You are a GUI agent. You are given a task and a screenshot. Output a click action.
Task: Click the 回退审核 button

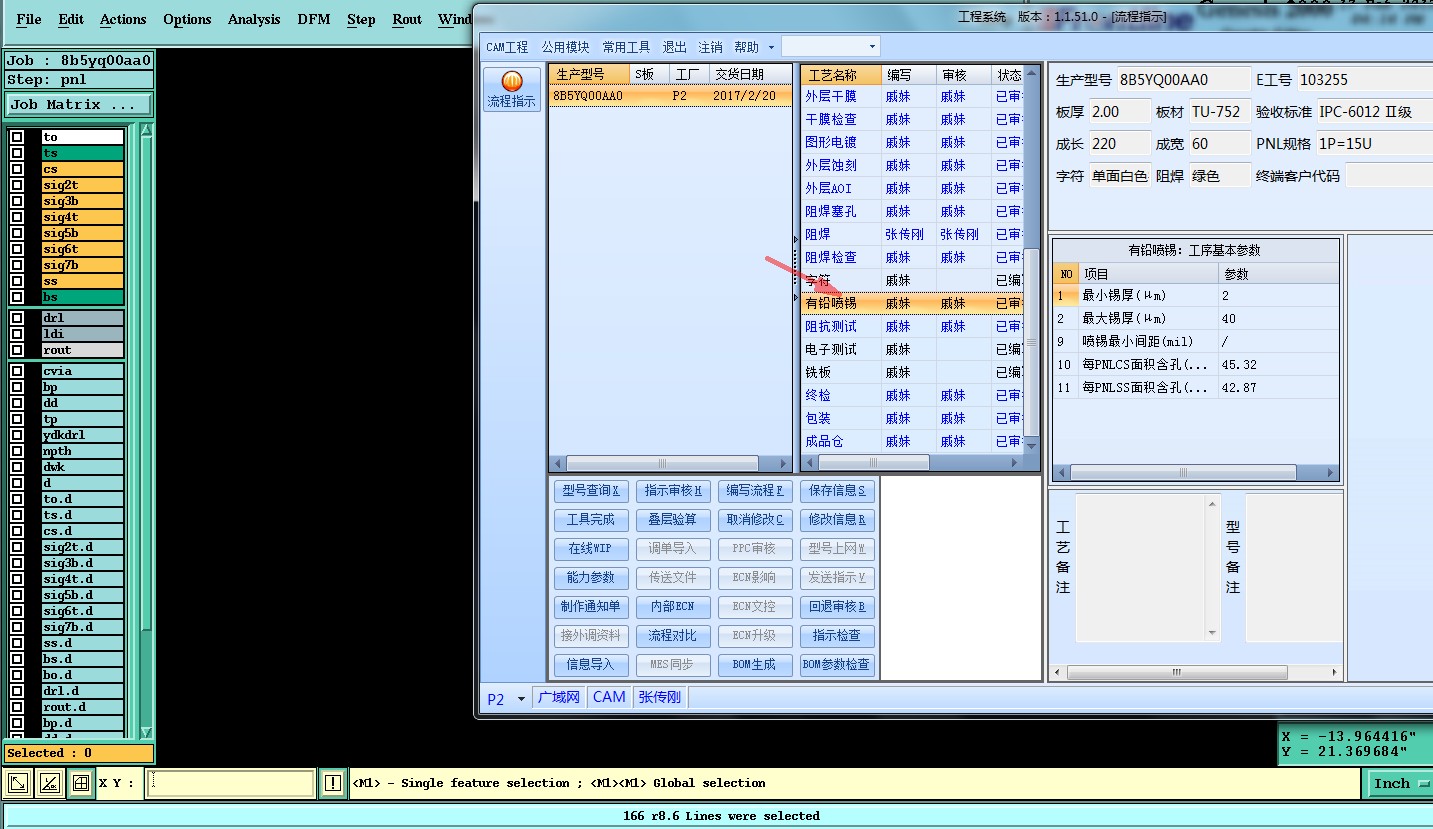click(838, 607)
